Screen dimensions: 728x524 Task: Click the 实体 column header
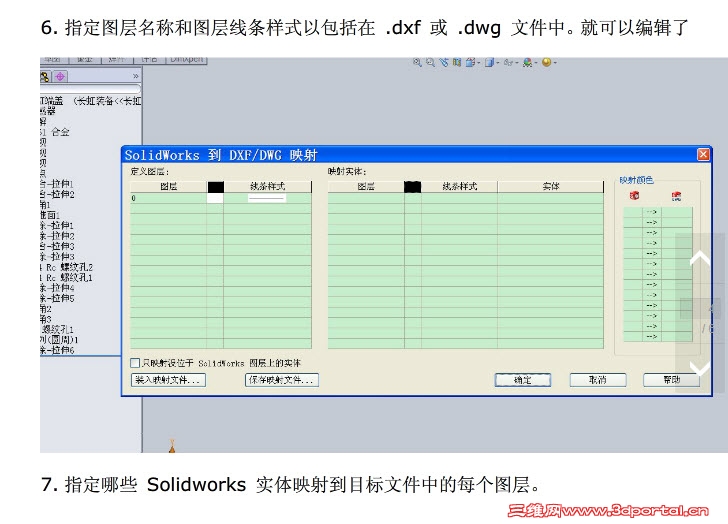551,187
